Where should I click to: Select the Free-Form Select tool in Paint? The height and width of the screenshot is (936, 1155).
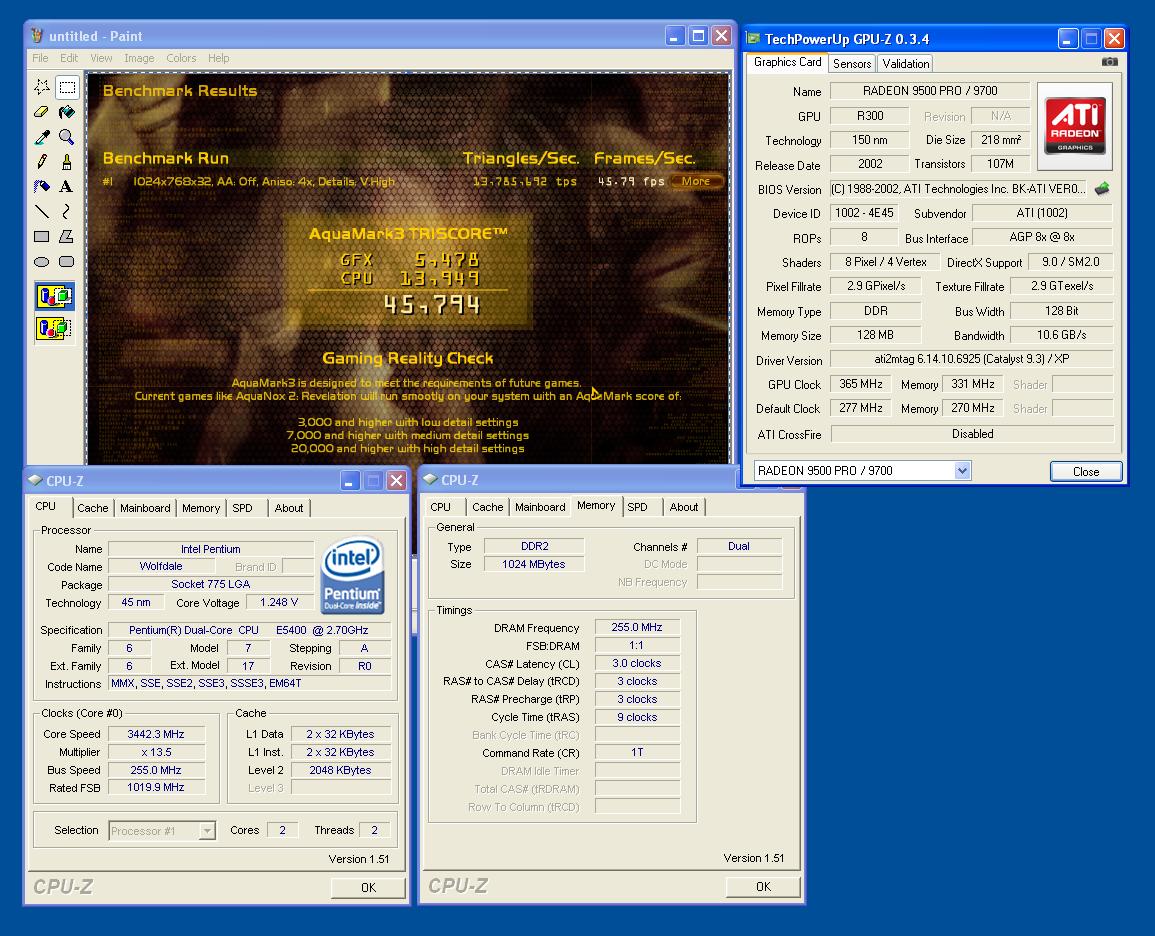coord(42,87)
